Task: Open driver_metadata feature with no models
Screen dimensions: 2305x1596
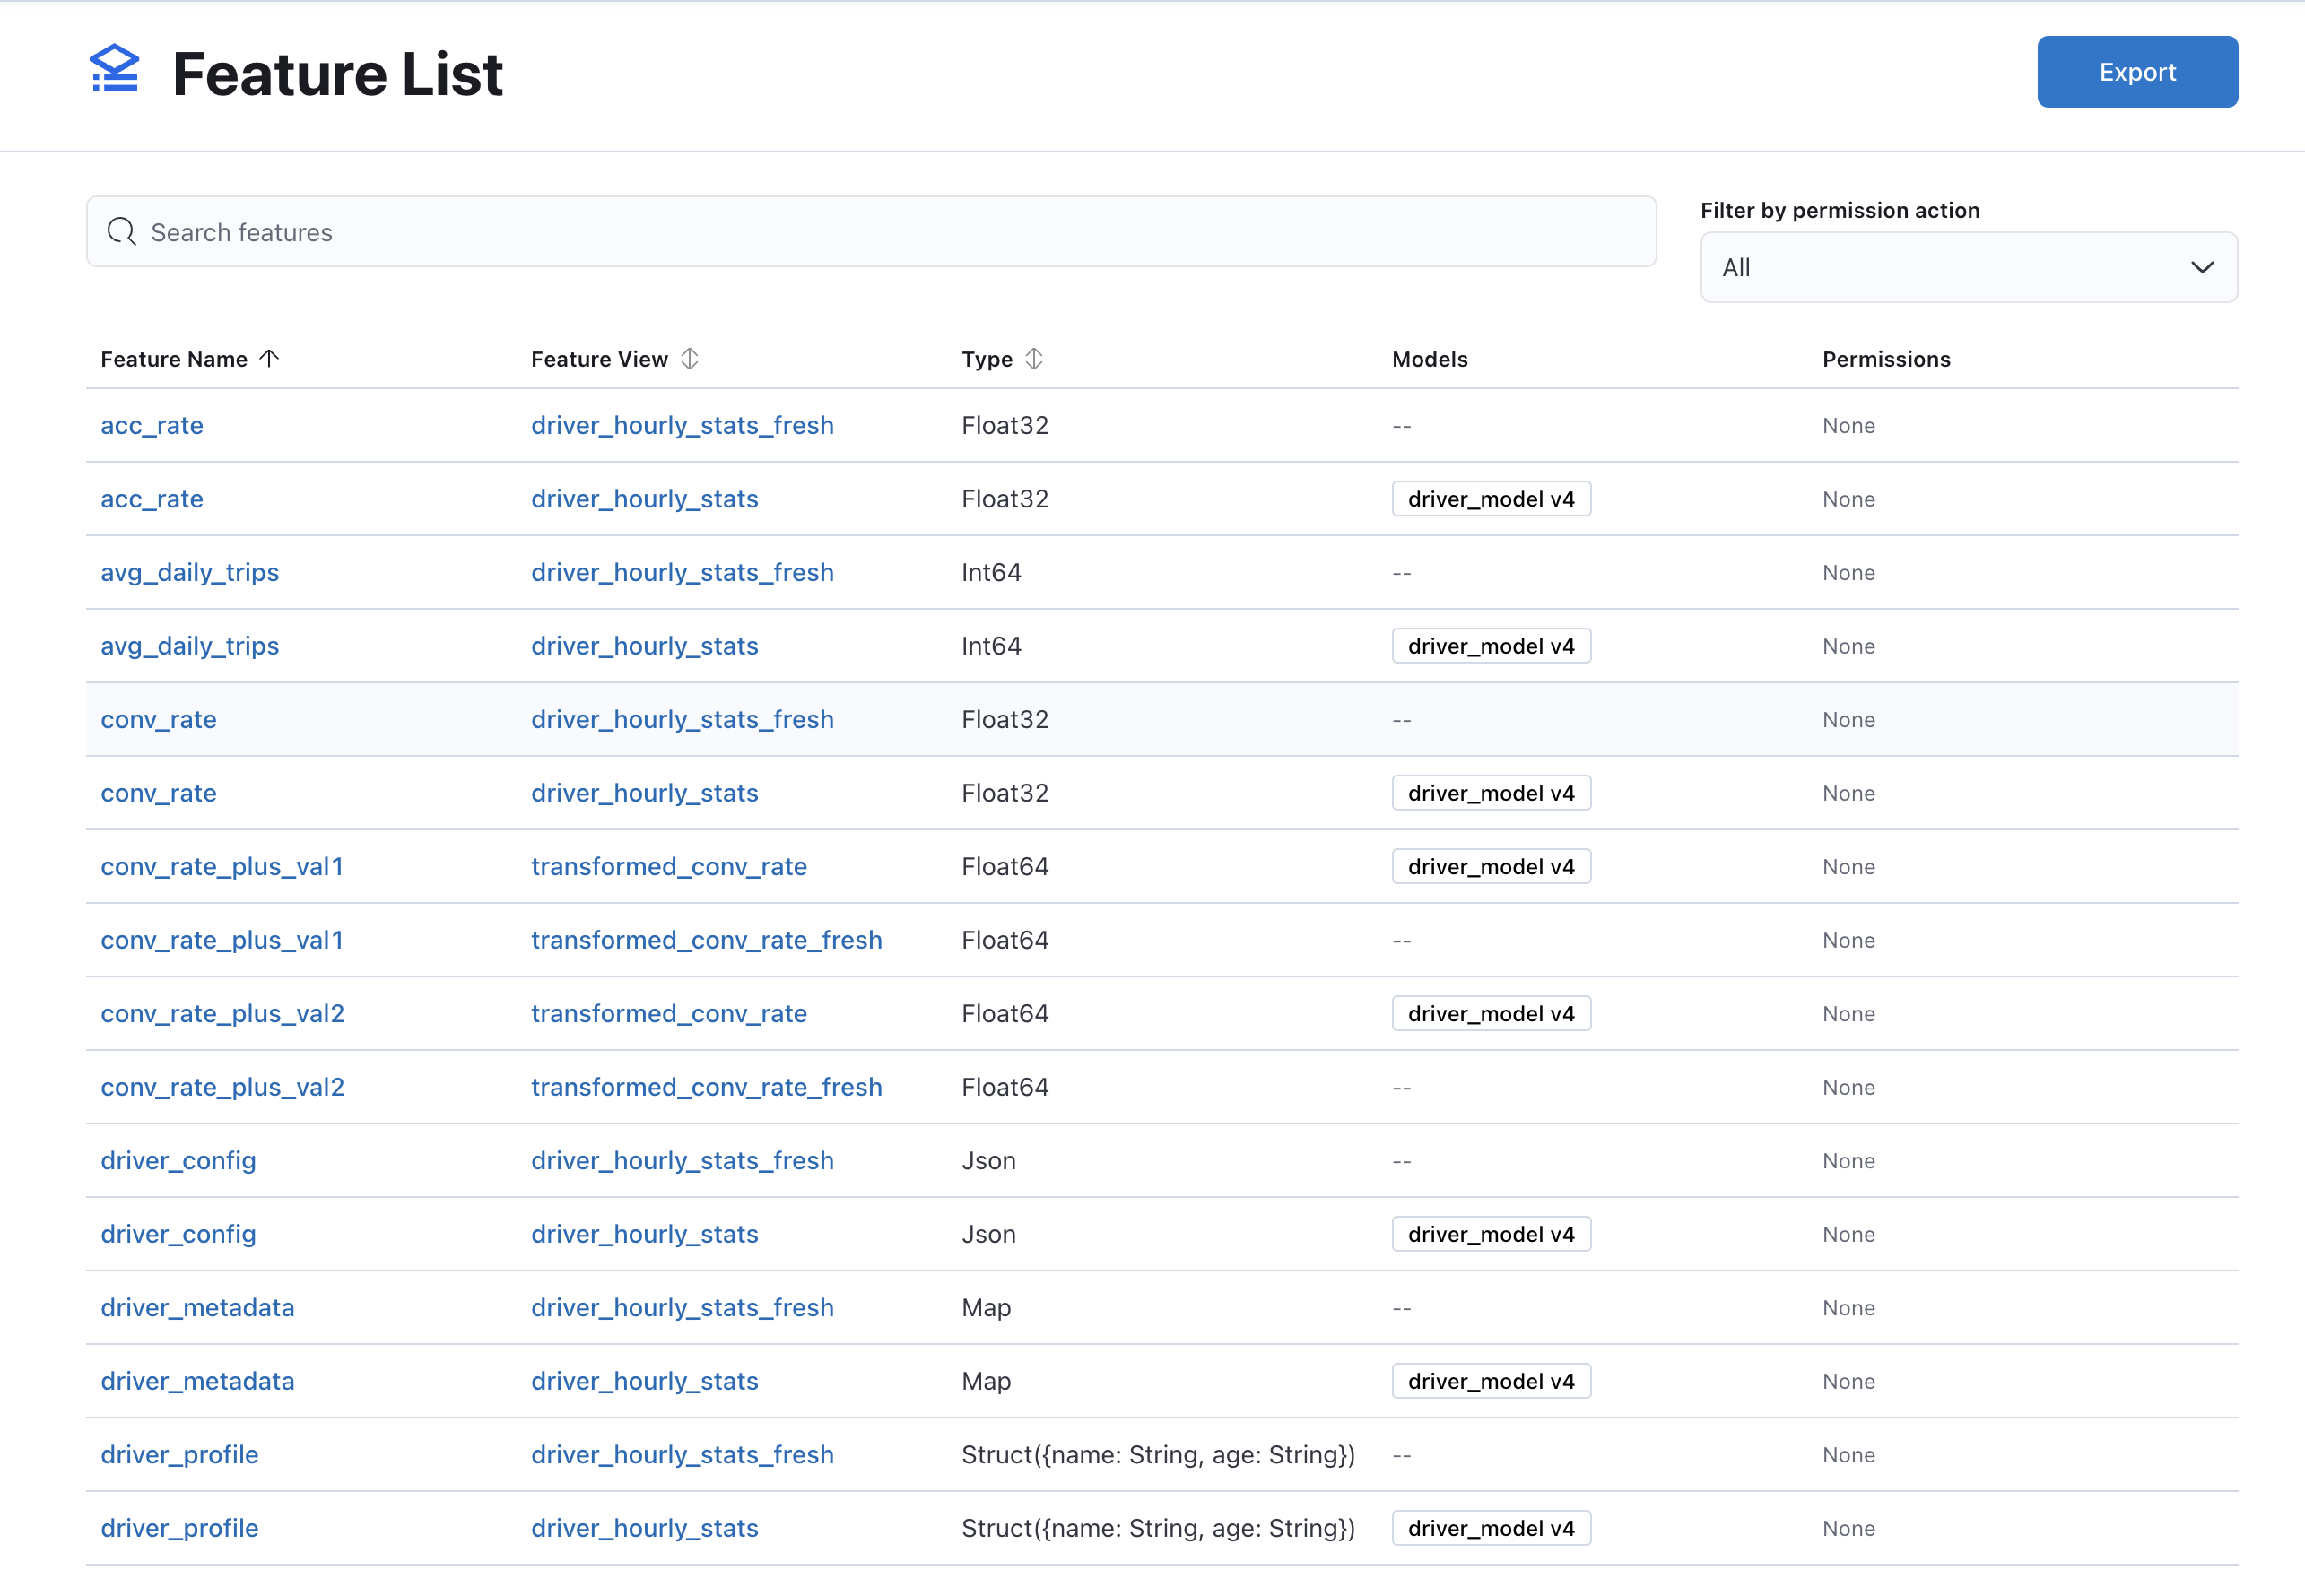Action: tap(198, 1307)
